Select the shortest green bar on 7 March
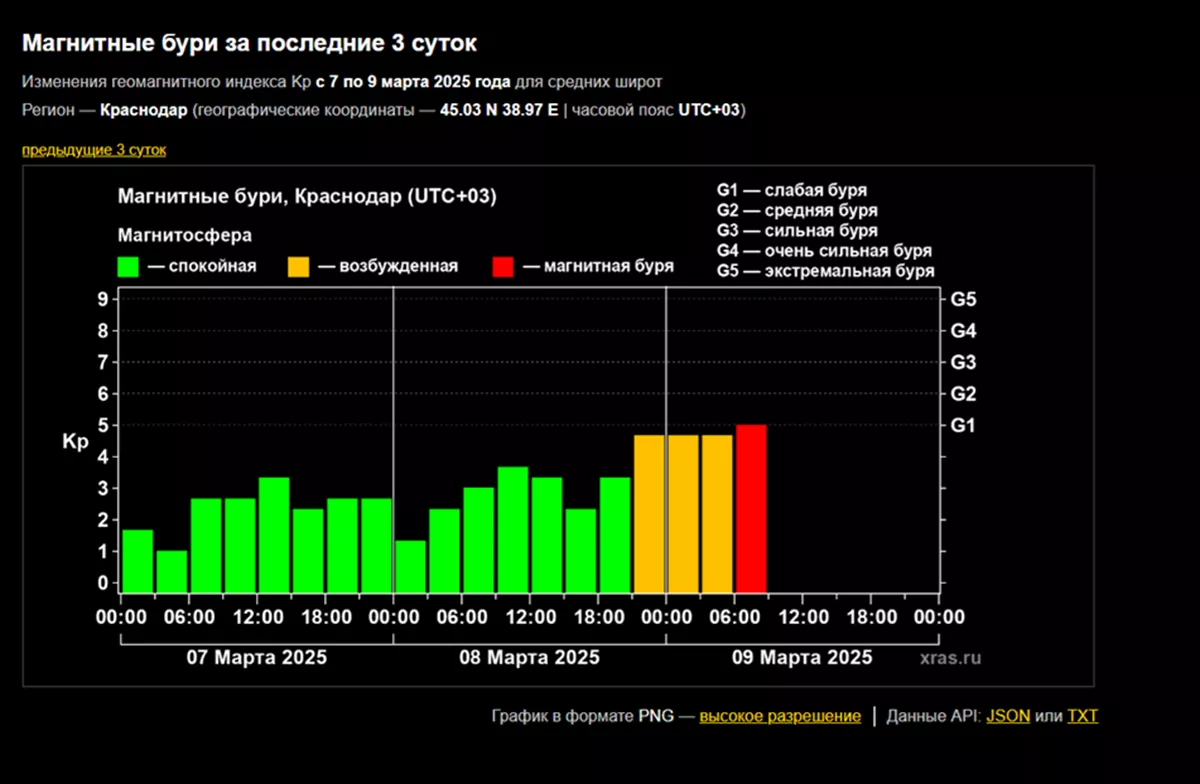Screen dimensions: 1200x784 tap(172, 571)
